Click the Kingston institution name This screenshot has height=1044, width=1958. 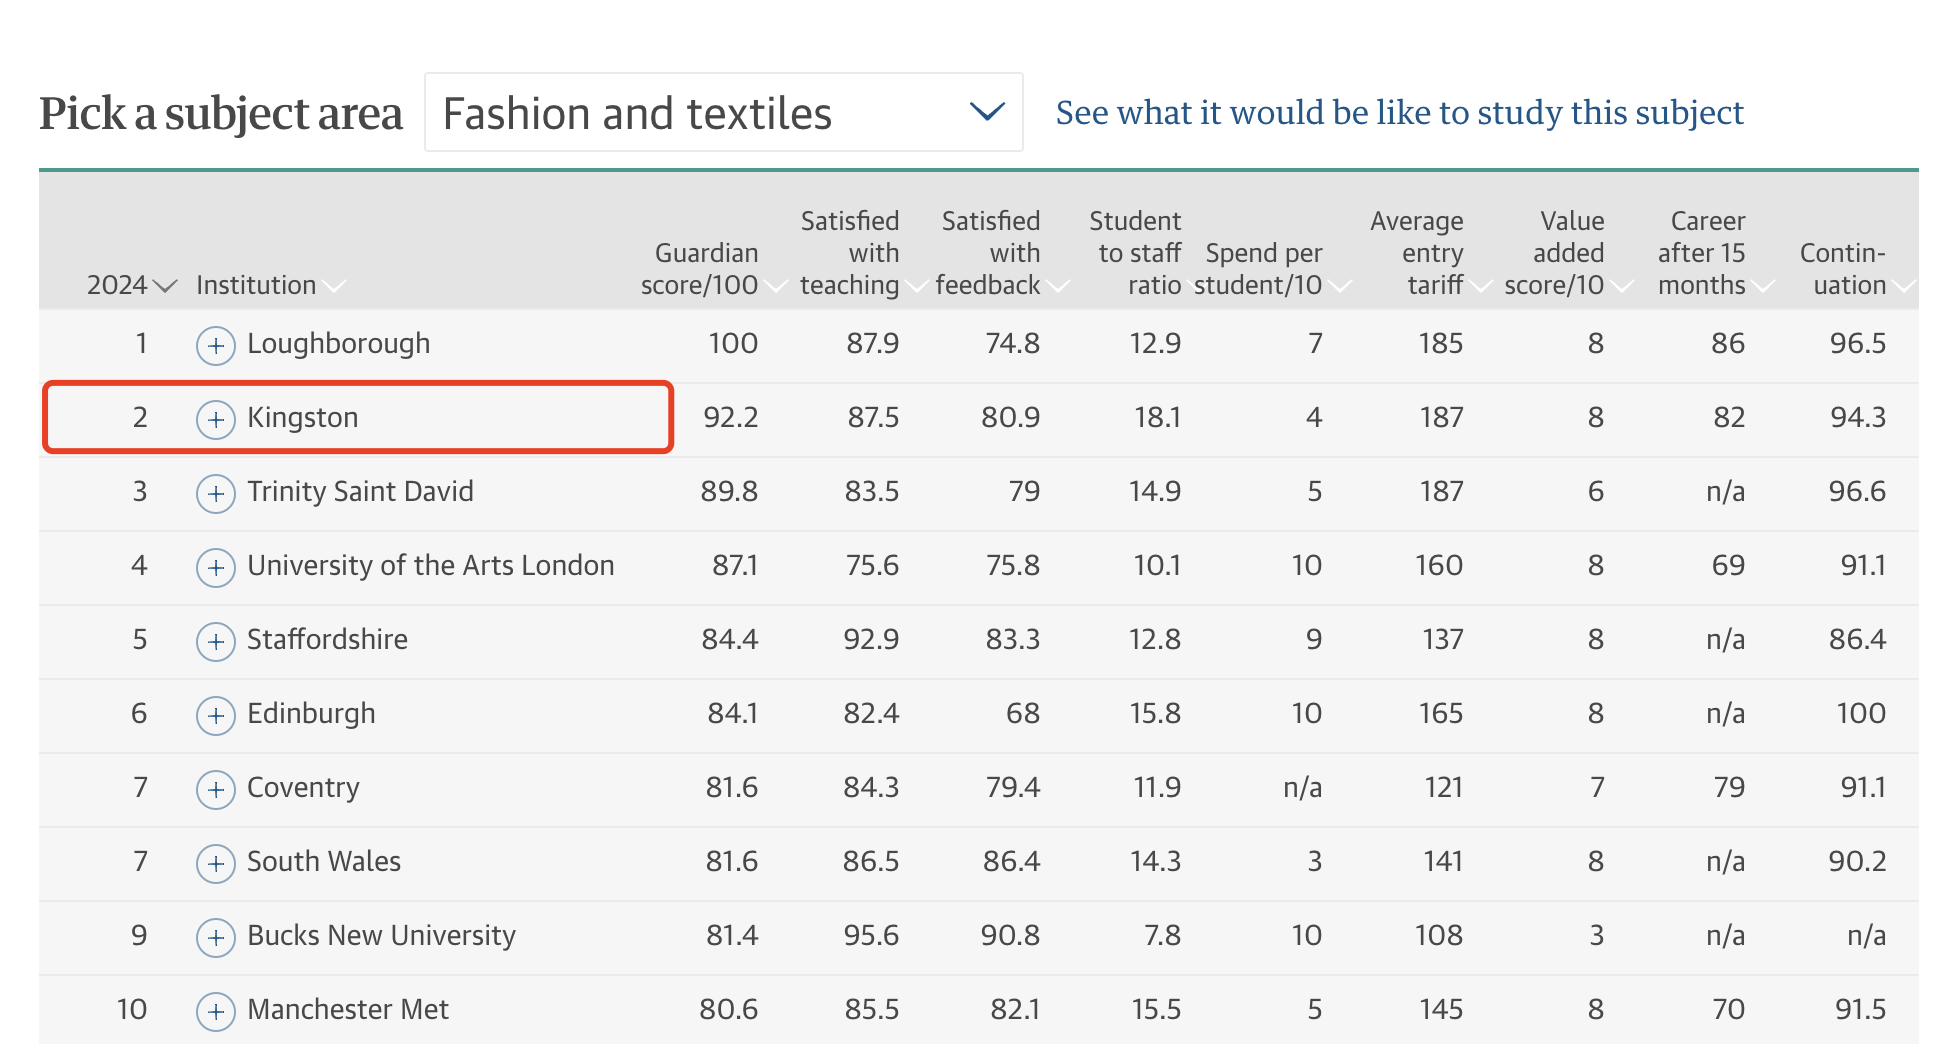click(x=302, y=418)
